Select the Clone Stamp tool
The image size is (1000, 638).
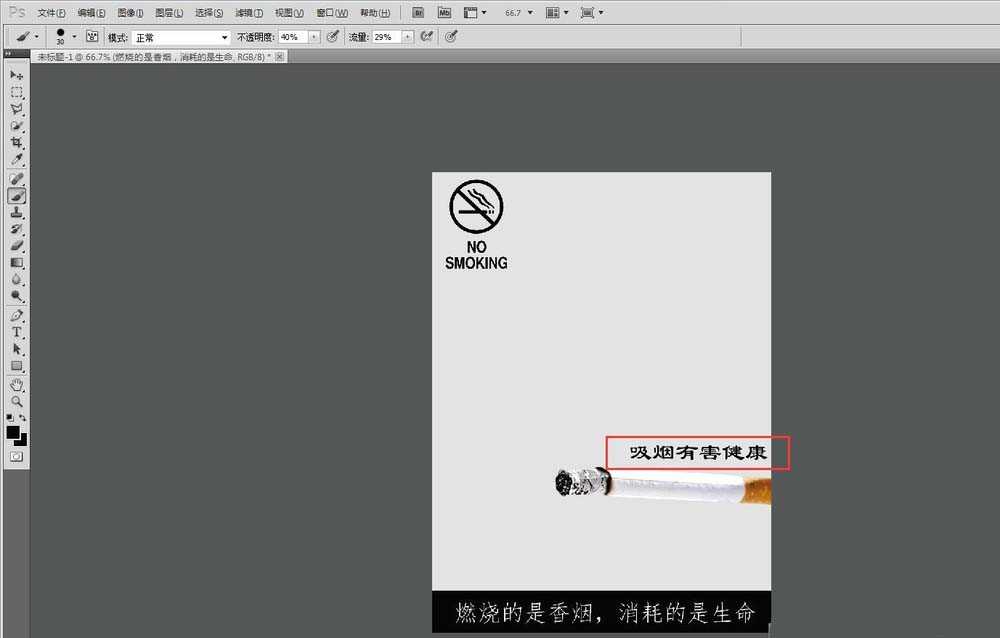(15, 211)
